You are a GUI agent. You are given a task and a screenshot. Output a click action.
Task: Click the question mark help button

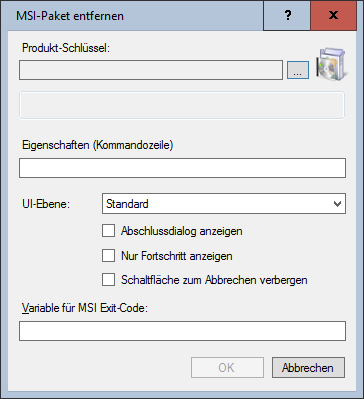tap(287, 15)
